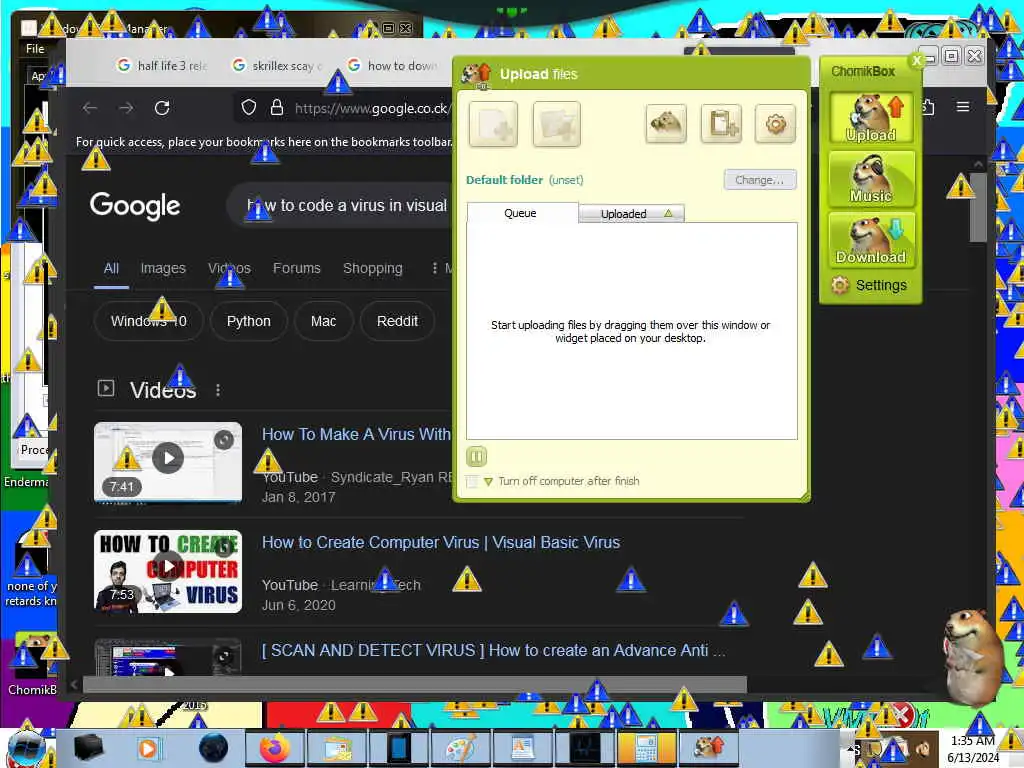This screenshot has height=768, width=1024.
Task: Click the hamster desktop widget mascot
Action: coord(973,656)
